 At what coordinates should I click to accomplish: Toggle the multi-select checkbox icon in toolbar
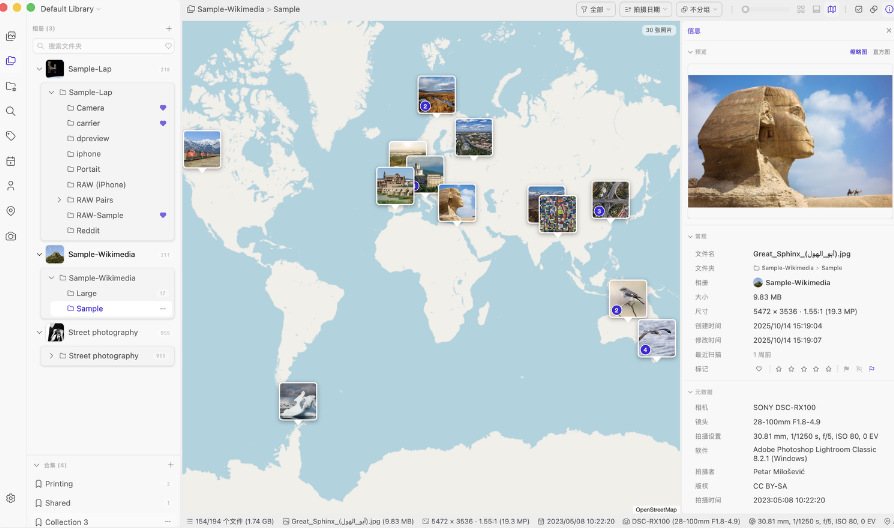coord(858,9)
